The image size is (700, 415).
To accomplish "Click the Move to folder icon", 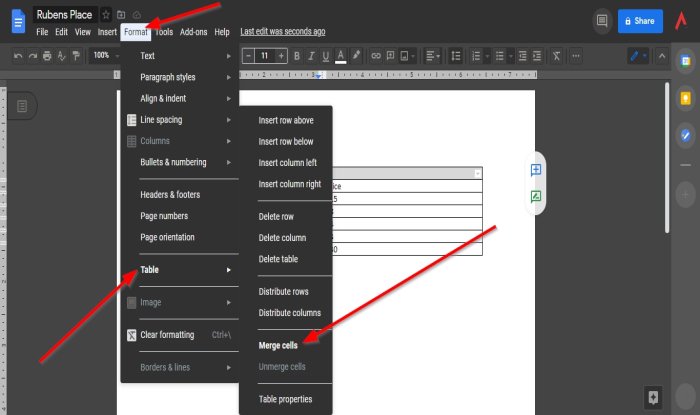I will (121, 15).
